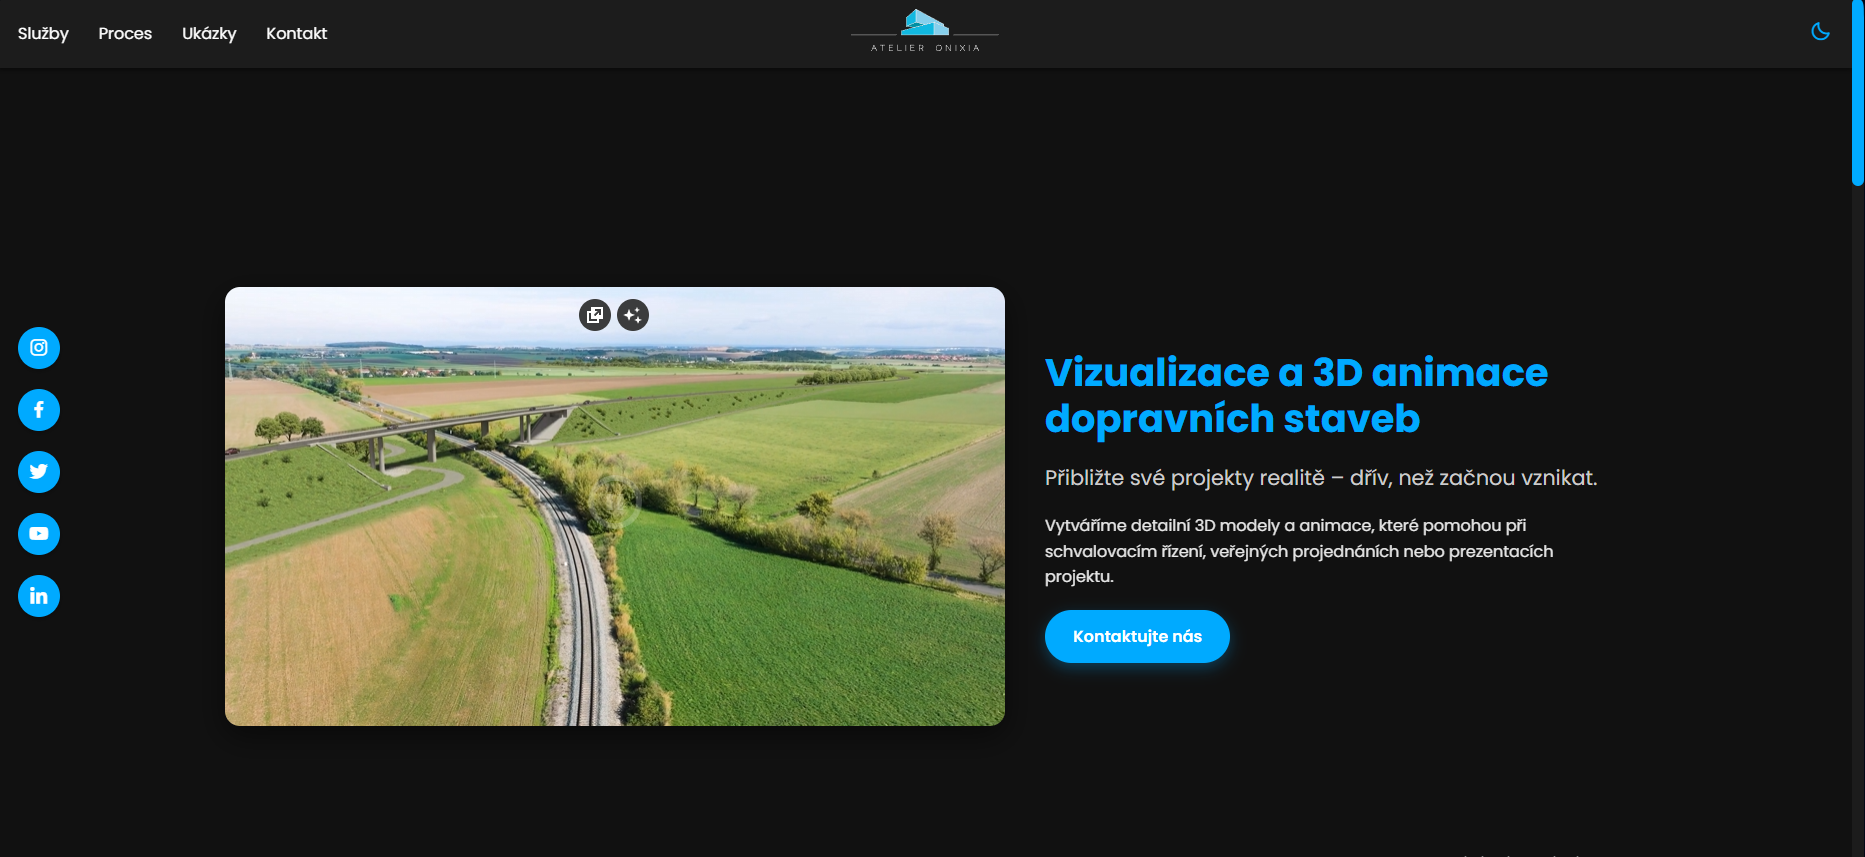Viewport: 1865px width, 857px height.
Task: Open the LinkedIn social link
Action: tap(39, 596)
